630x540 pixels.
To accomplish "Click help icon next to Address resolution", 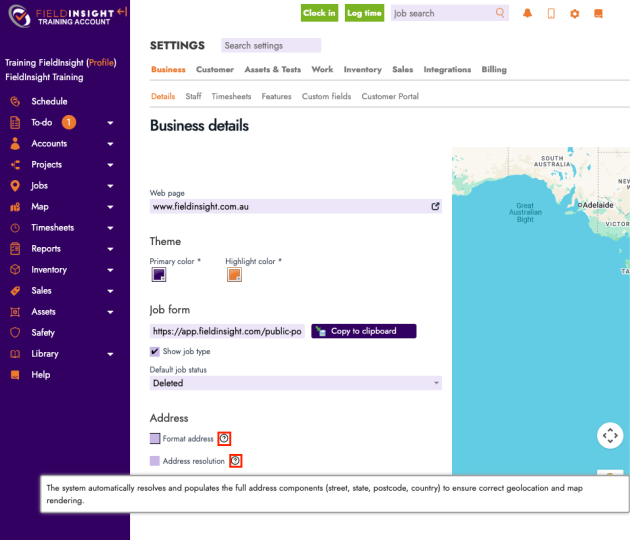I will 235,461.
